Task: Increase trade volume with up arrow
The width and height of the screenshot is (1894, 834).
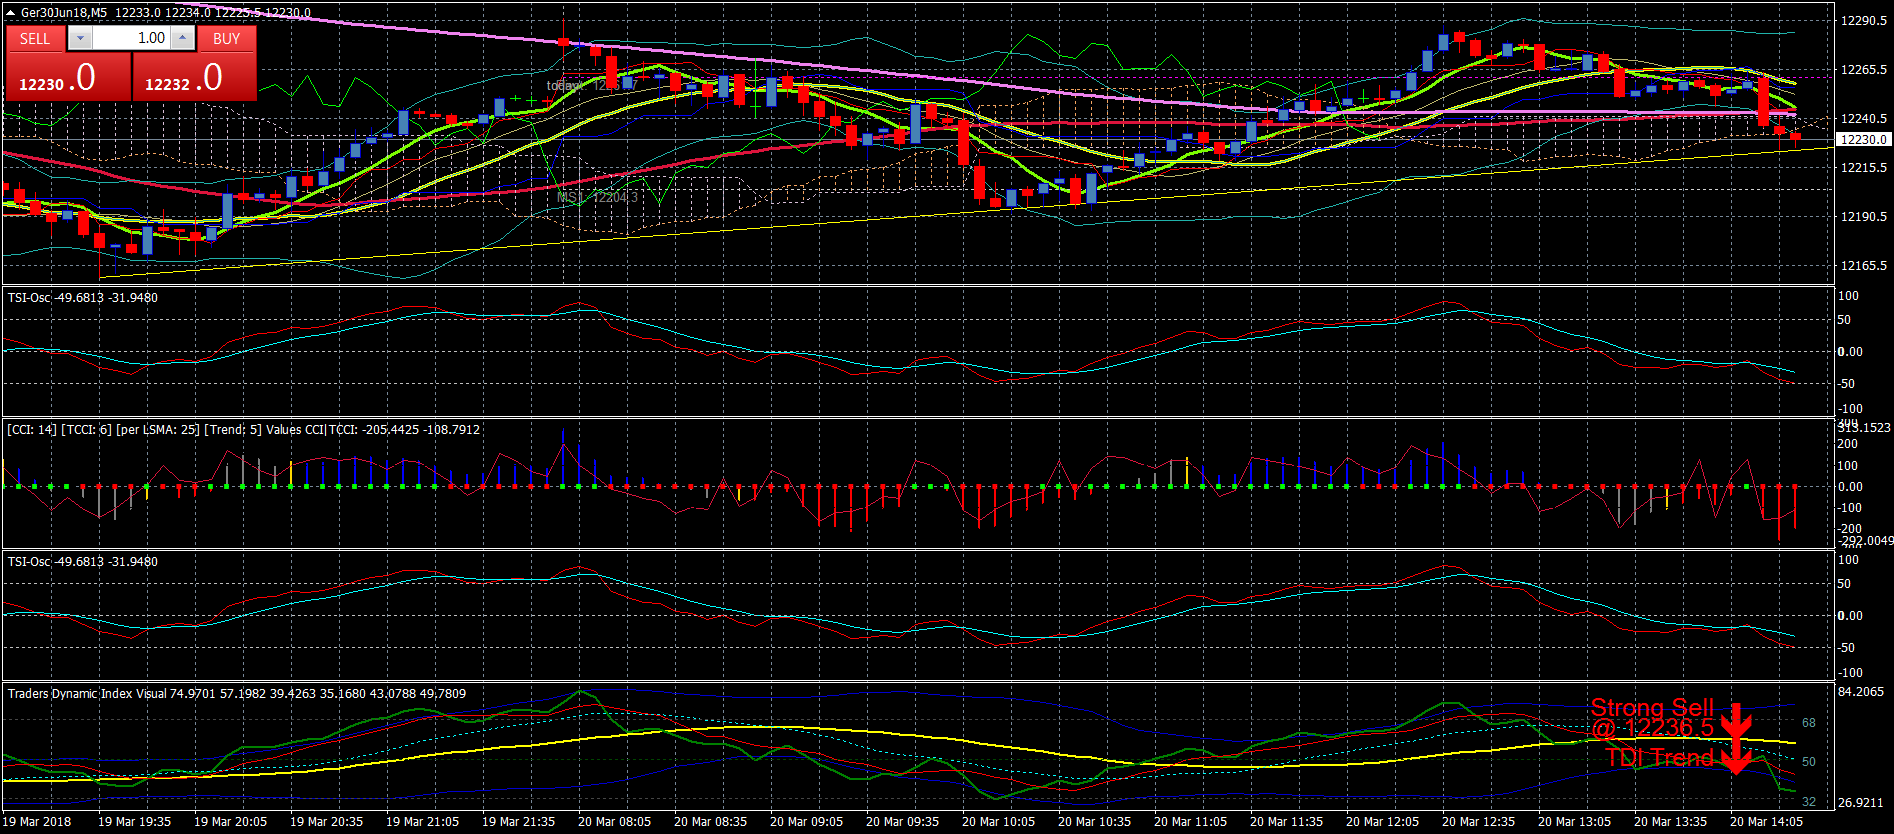Action: (x=183, y=38)
